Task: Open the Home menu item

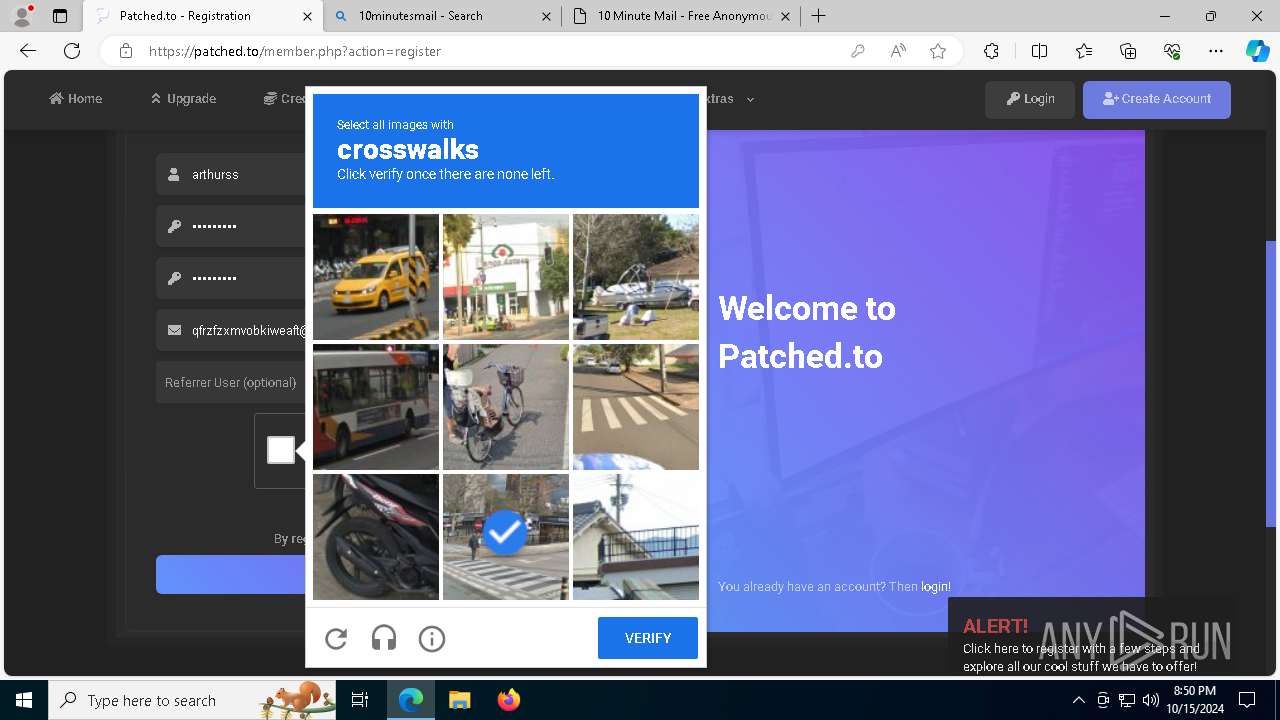Action: (x=76, y=98)
